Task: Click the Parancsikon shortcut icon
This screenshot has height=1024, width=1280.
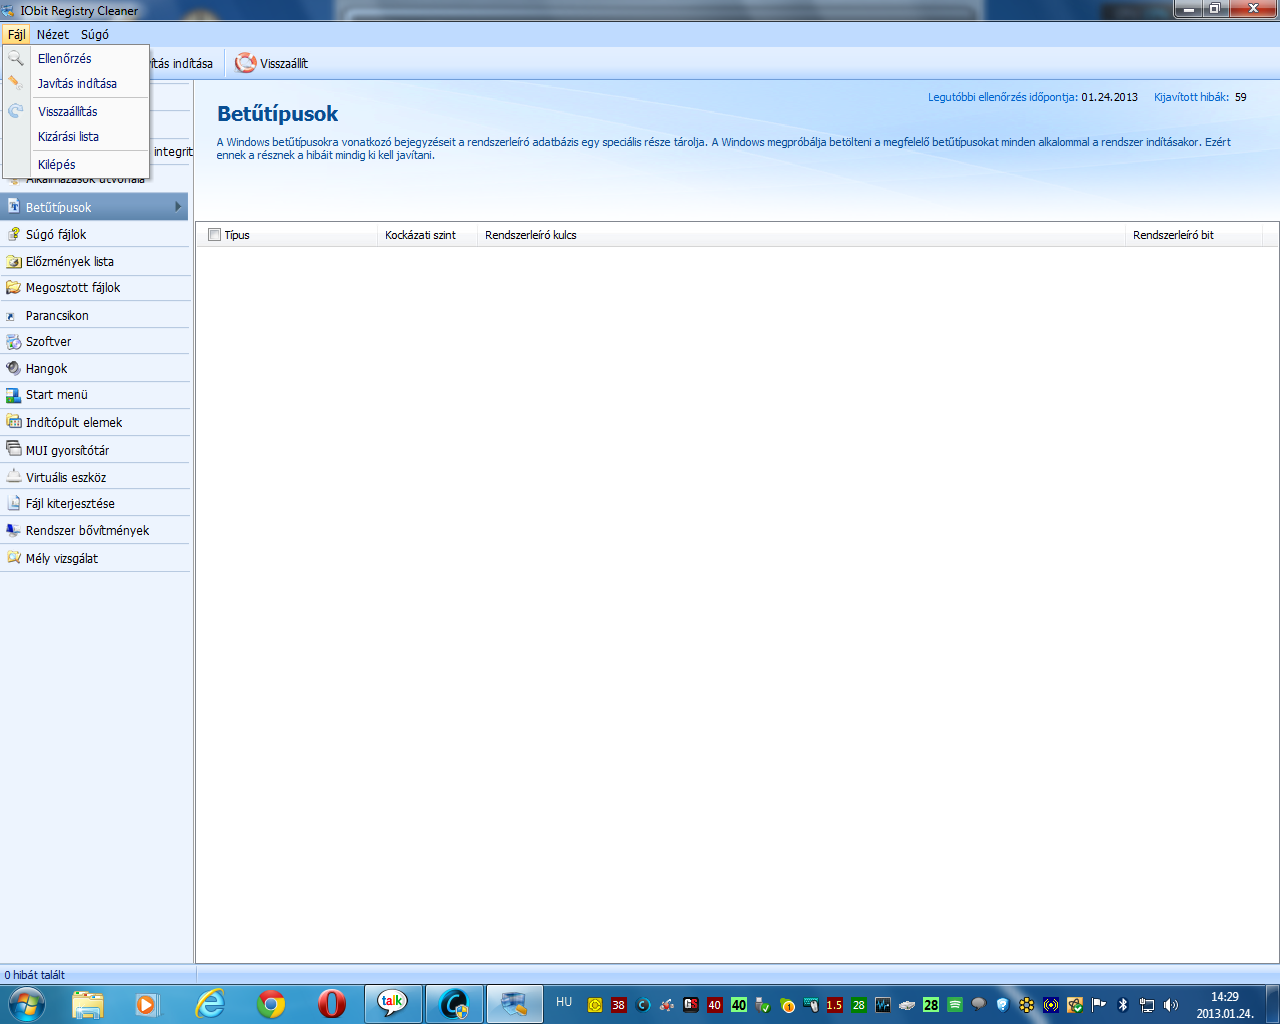Action: point(12,316)
